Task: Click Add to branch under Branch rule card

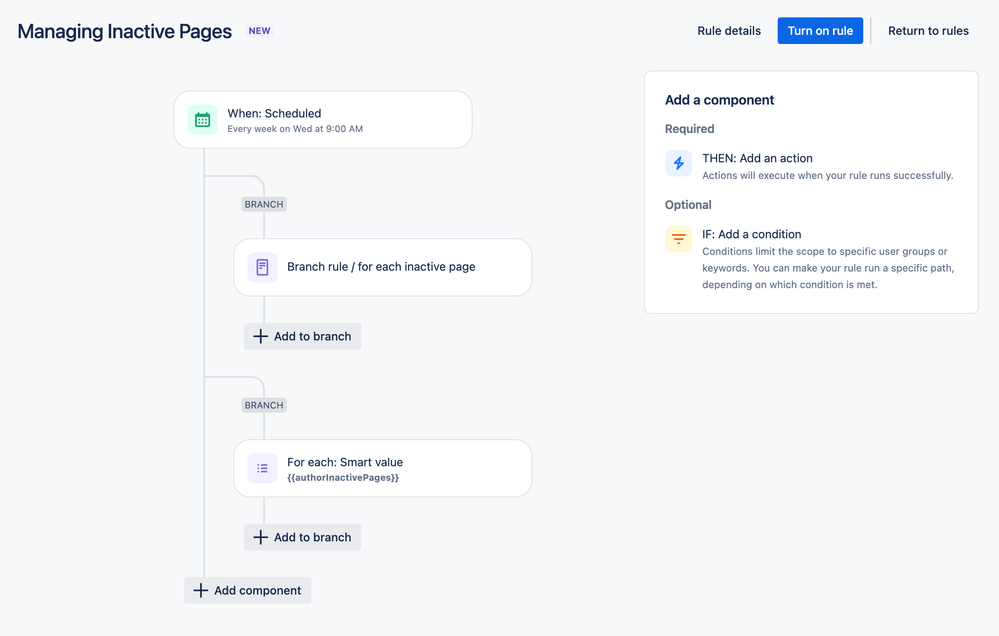Action: click(x=303, y=336)
